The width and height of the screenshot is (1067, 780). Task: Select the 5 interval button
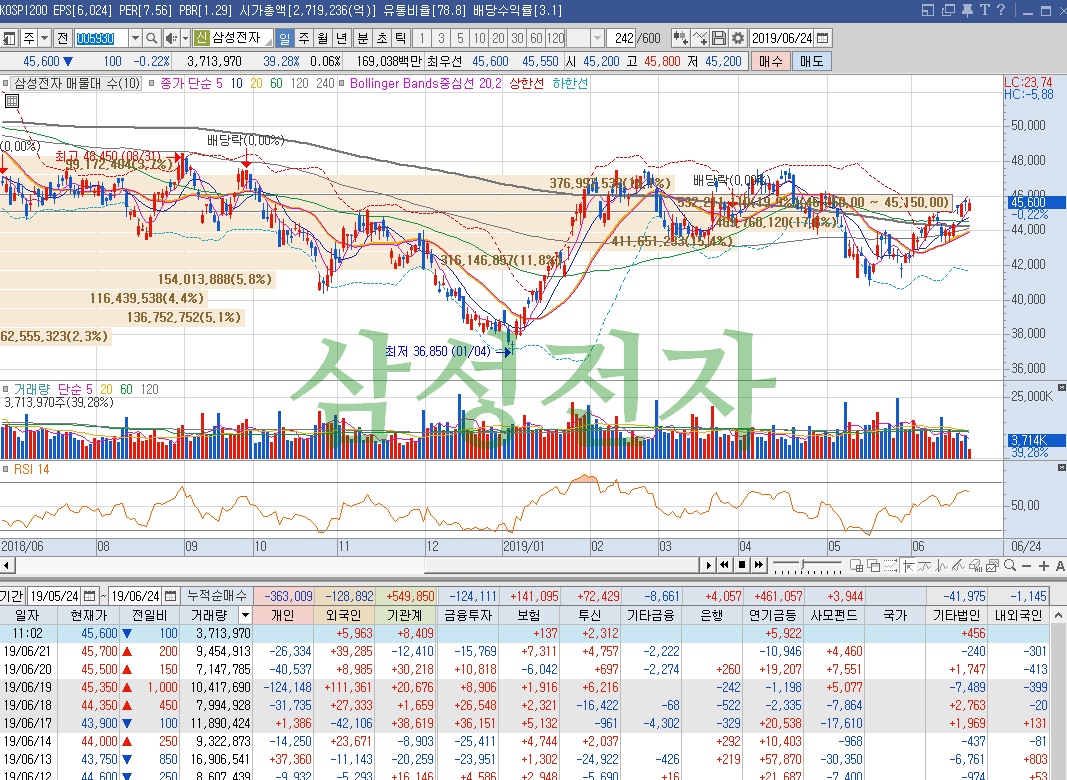pos(460,38)
